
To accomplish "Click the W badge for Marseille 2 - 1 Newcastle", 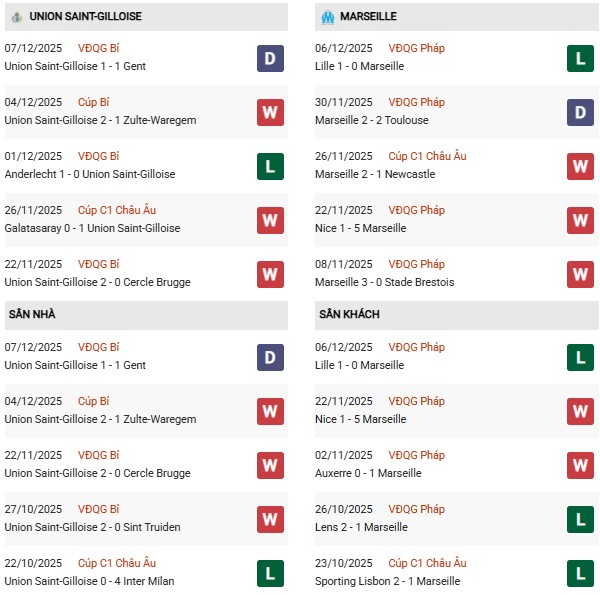I will point(581,166).
